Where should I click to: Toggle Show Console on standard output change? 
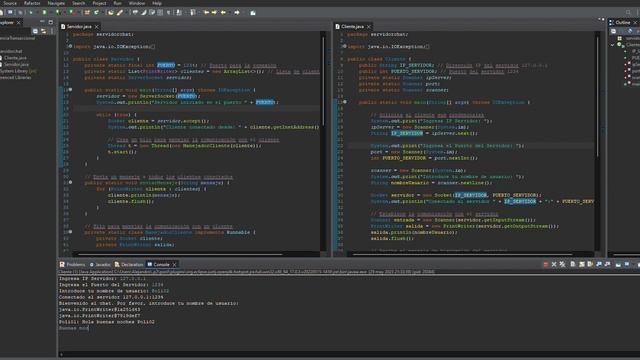point(599,264)
